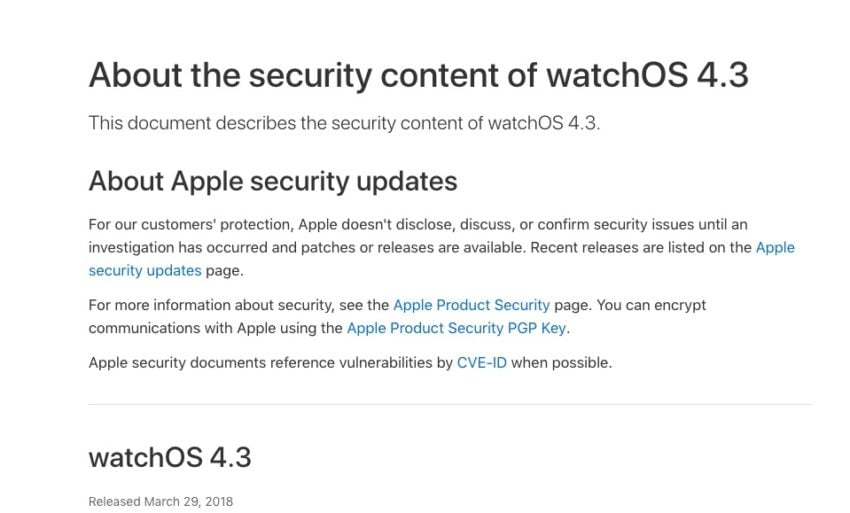The image size is (850, 513).
Task: Visit the CVE-ID reference link
Action: pos(482,362)
